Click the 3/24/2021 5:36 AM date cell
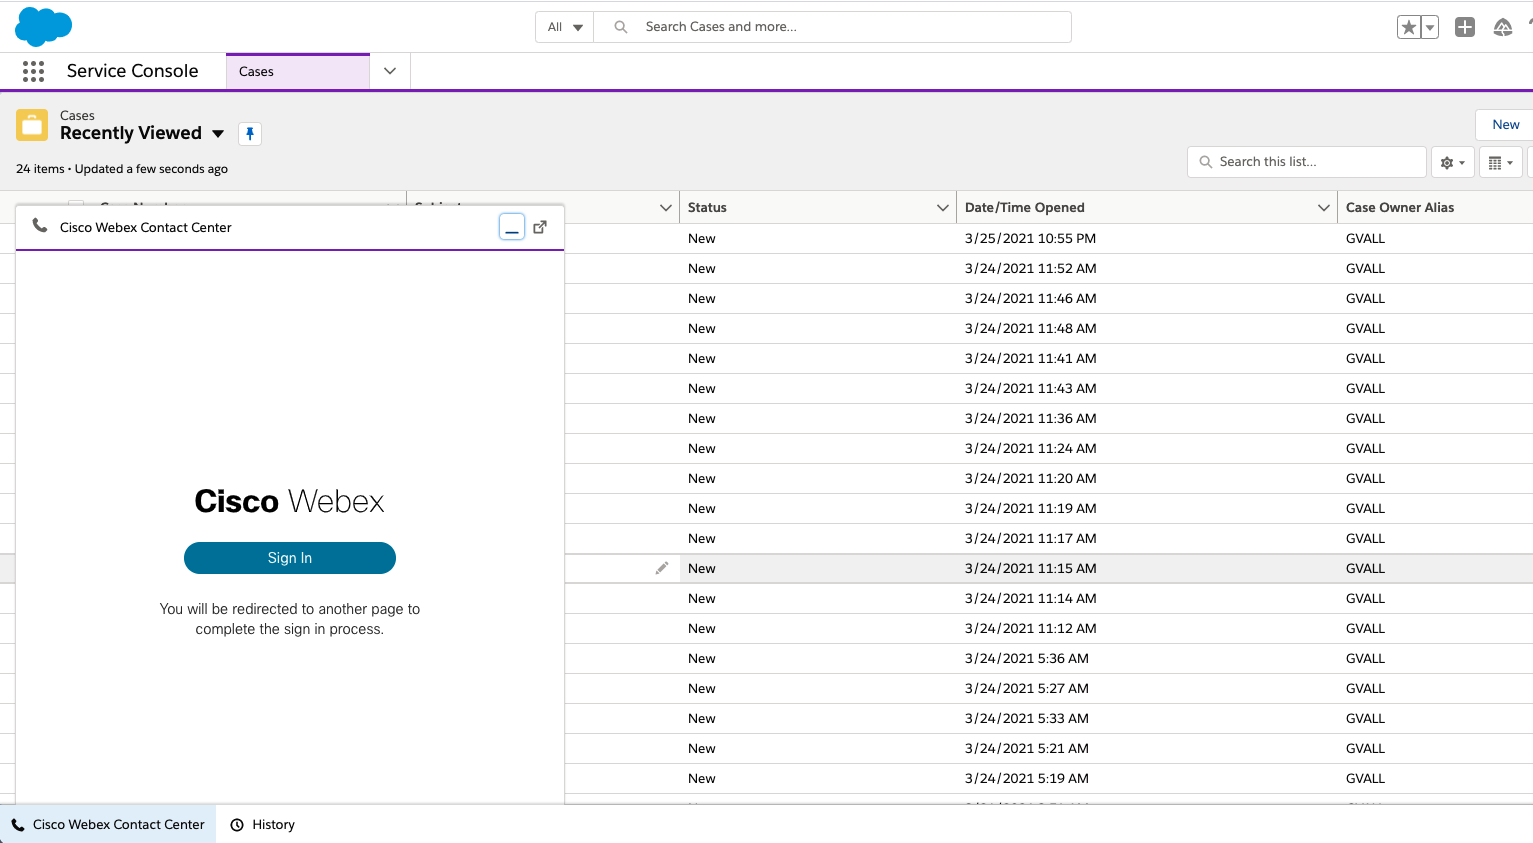Screen dimensions: 1533x843 pos(1027,659)
